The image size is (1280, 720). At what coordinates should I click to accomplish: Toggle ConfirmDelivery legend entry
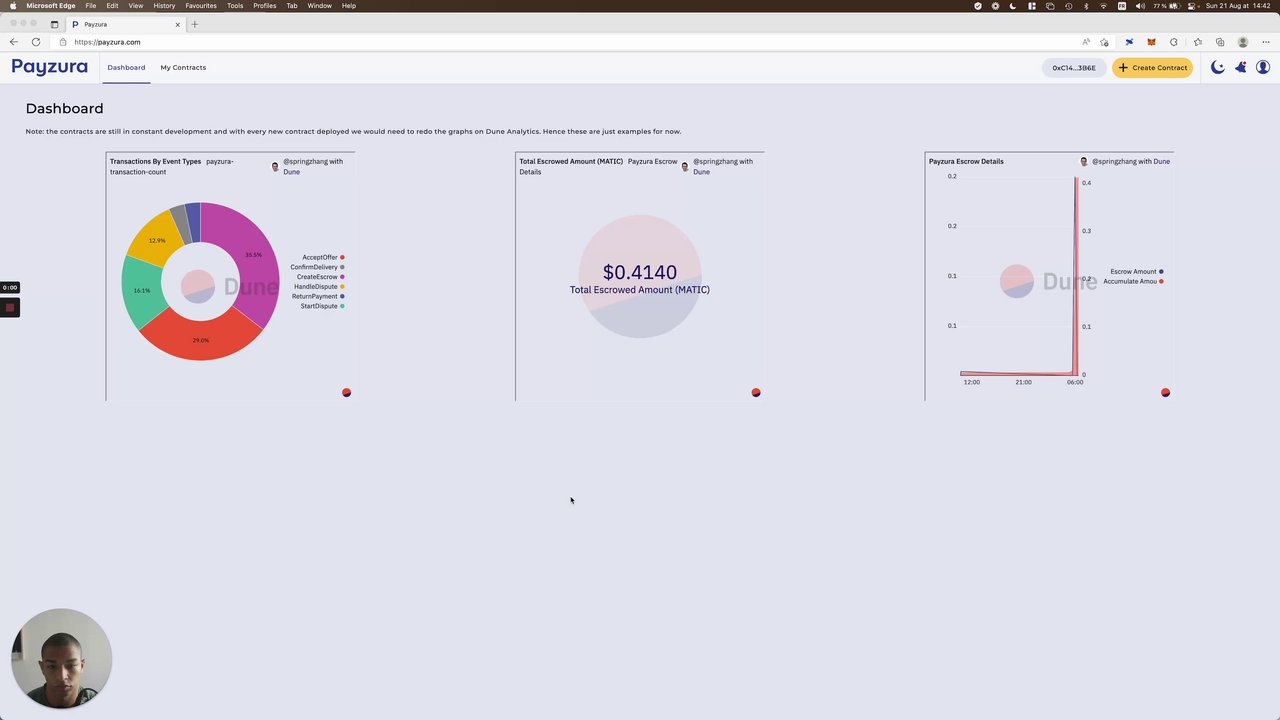pos(317,267)
